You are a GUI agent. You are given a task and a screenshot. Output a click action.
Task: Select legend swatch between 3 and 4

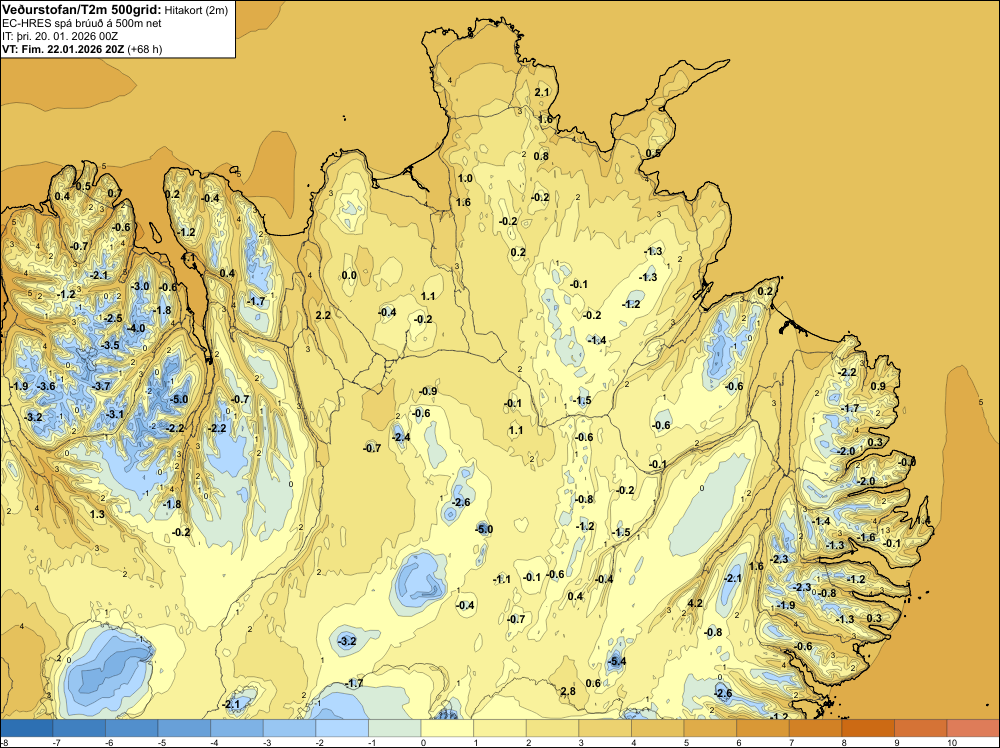tap(605, 728)
